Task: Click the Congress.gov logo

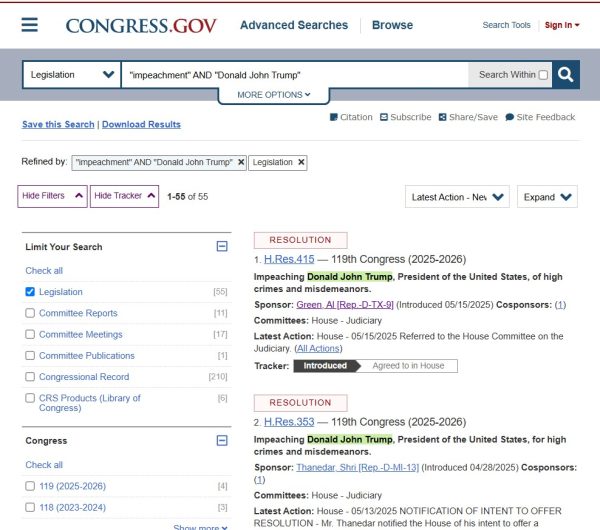Action: [x=141, y=26]
